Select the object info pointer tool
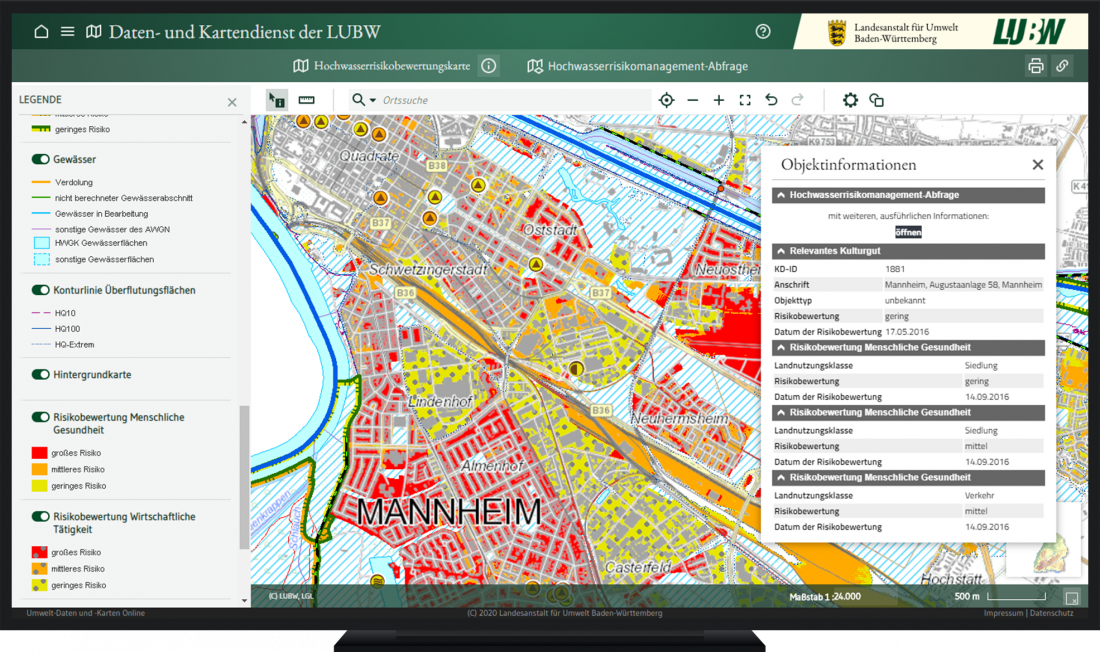Image resolution: width=1100 pixels, height=652 pixels. 276,100
